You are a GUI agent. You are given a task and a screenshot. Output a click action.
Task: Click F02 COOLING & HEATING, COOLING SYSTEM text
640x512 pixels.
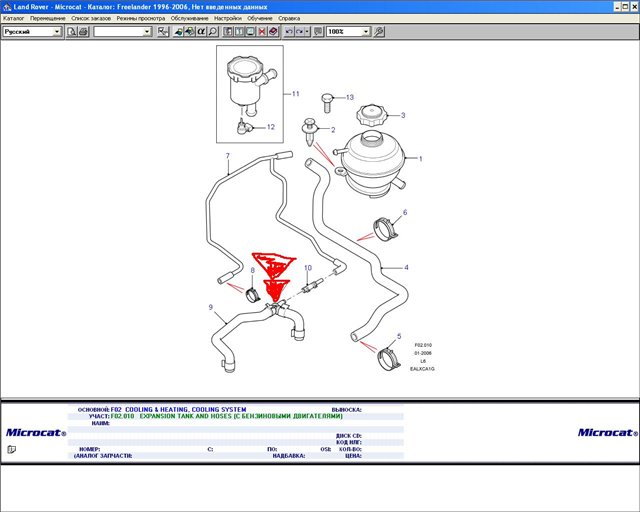coord(178,410)
